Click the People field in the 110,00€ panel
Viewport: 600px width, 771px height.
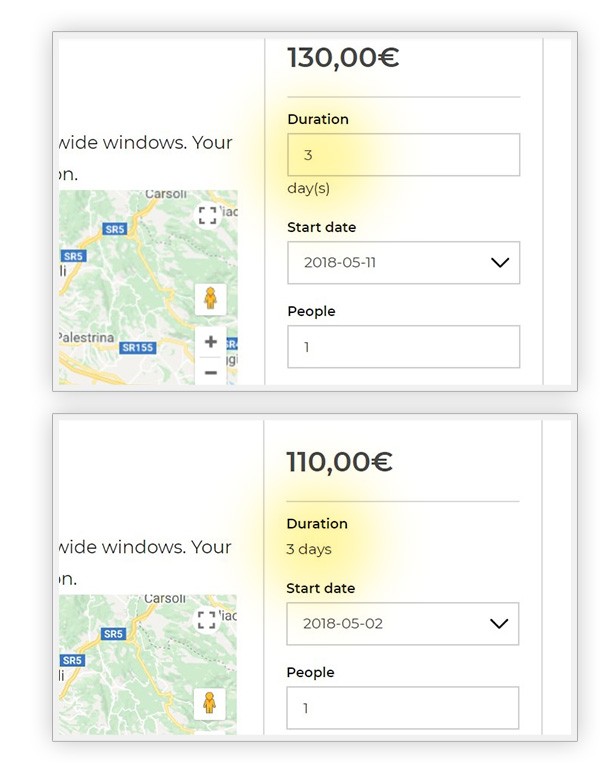(x=402, y=708)
